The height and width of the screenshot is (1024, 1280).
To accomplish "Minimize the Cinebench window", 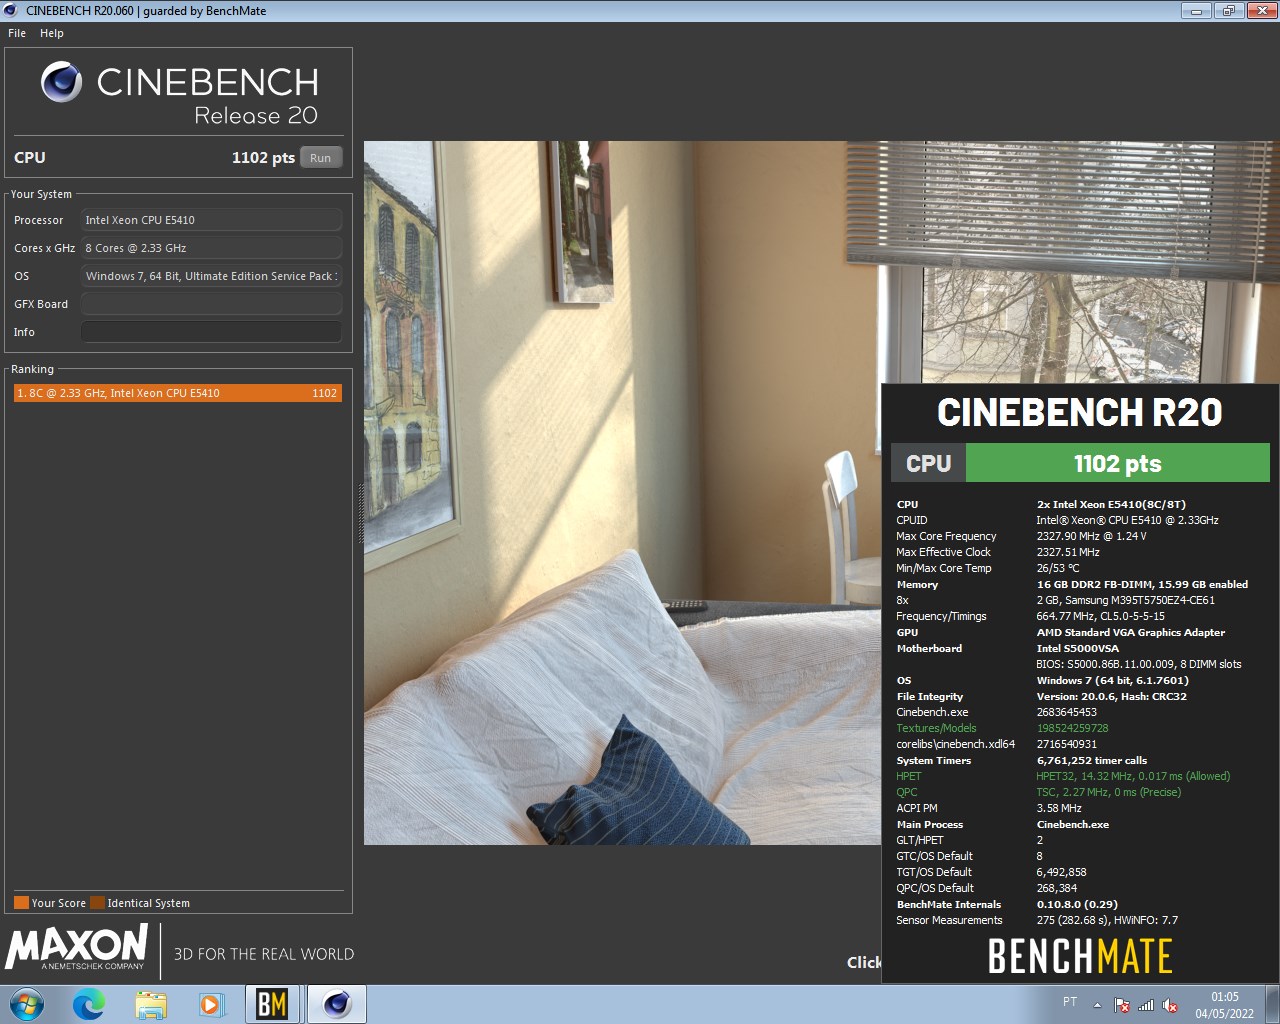I will [1196, 11].
